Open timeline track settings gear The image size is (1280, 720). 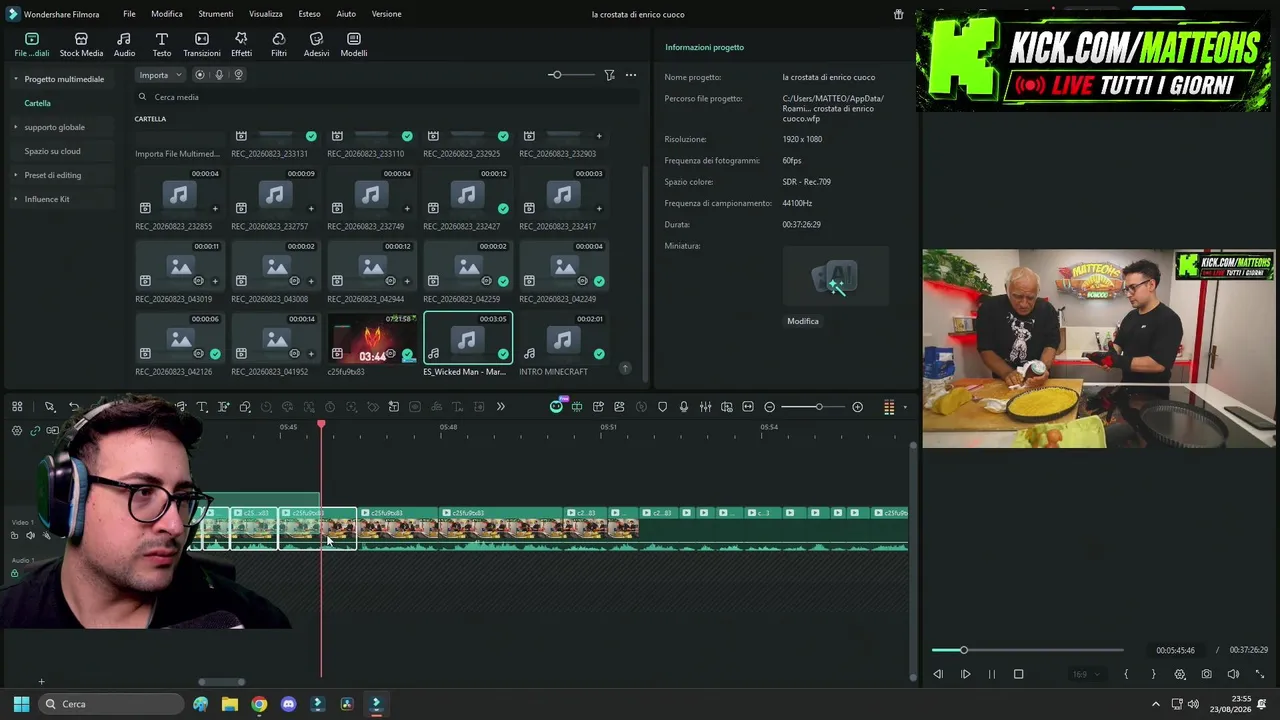[x=17, y=431]
